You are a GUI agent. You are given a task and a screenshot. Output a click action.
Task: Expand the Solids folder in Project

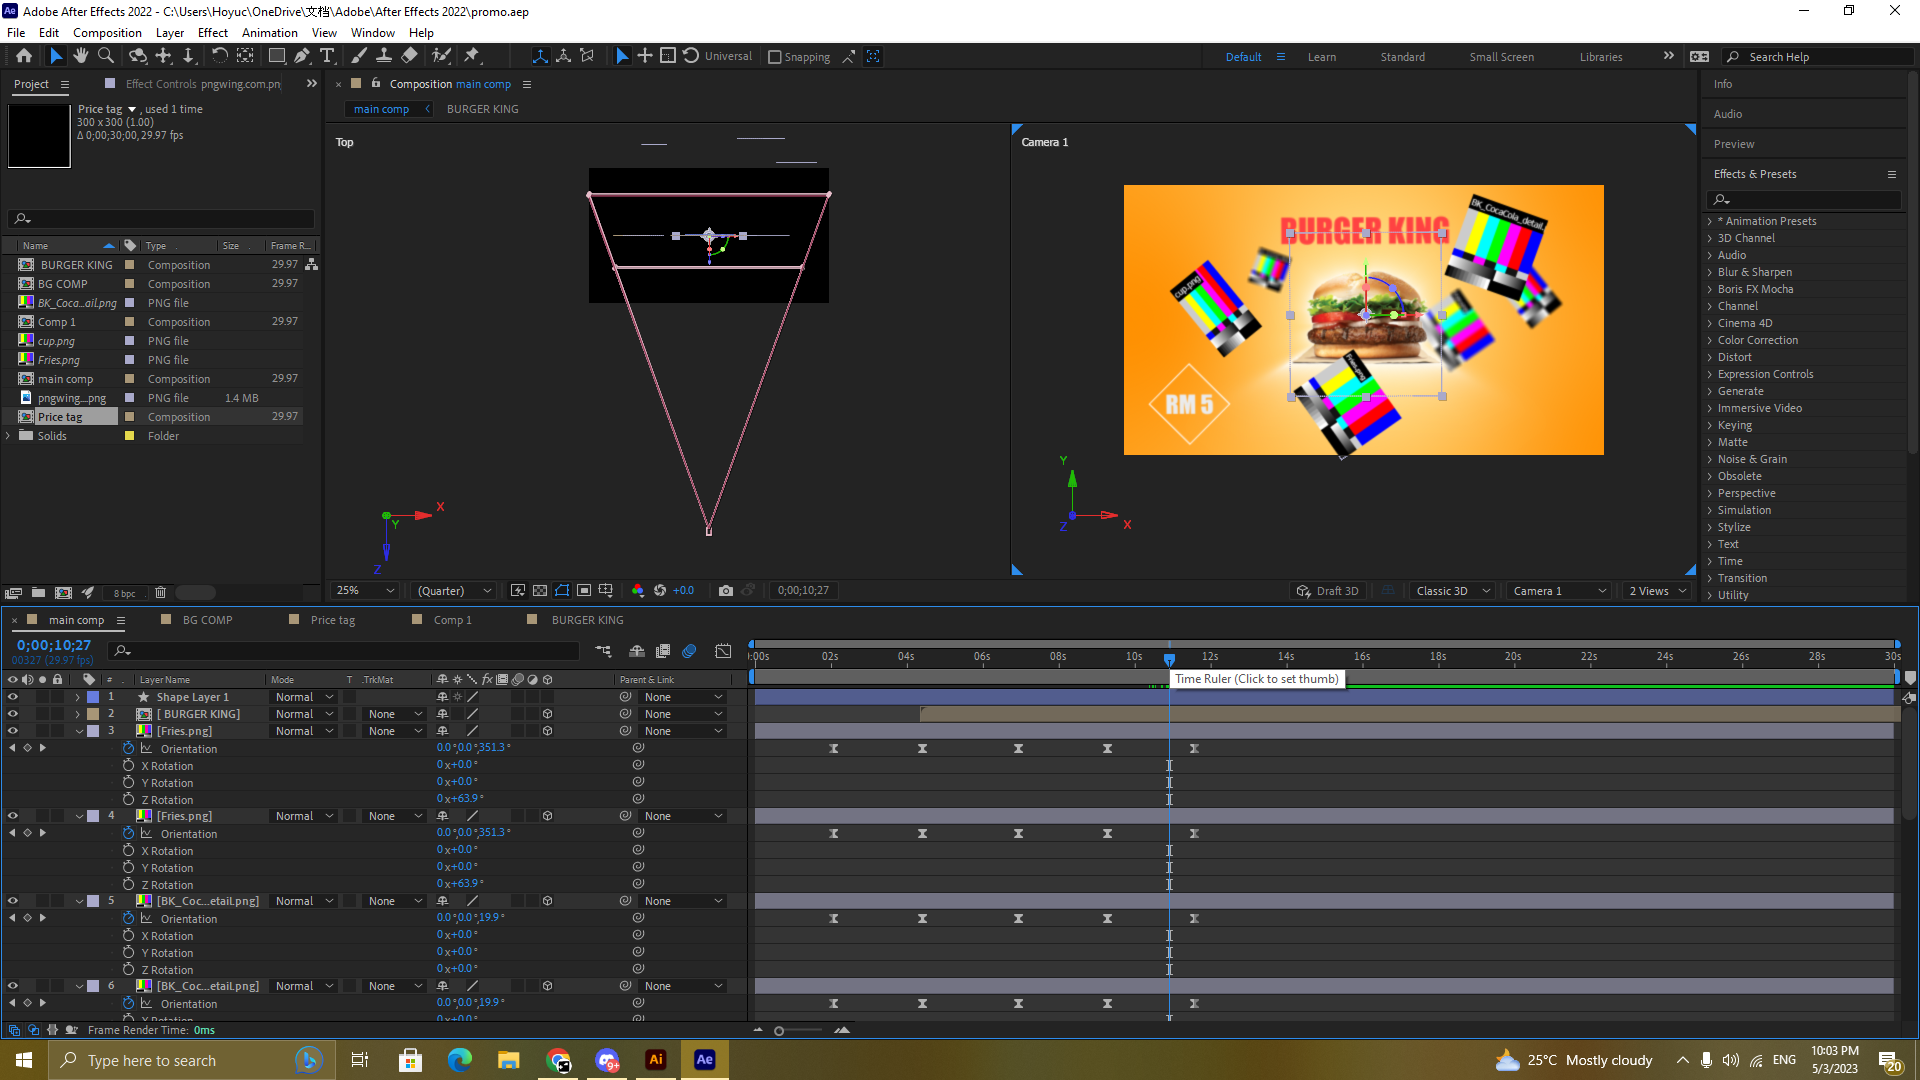[x=9, y=436]
